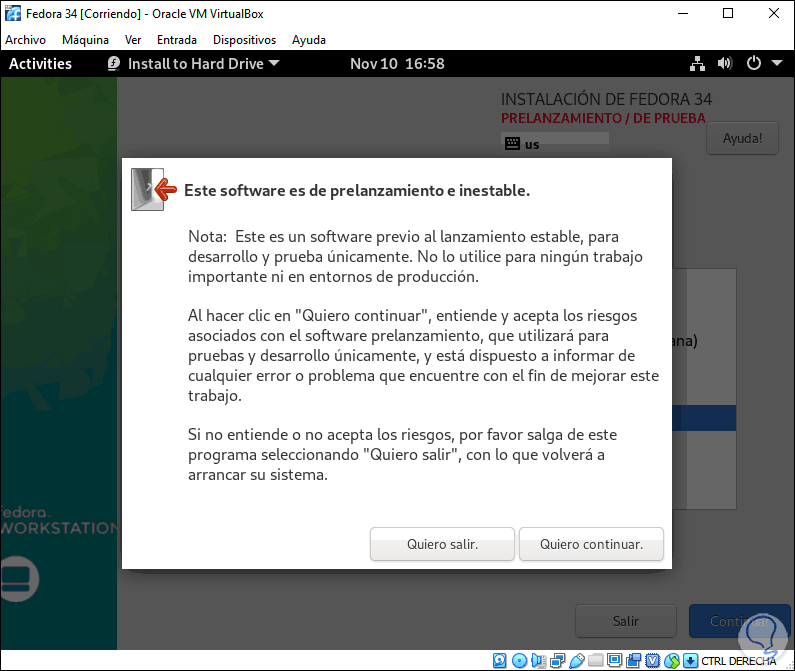
Task: Click the exit door icon in the dialog
Action: [154, 190]
